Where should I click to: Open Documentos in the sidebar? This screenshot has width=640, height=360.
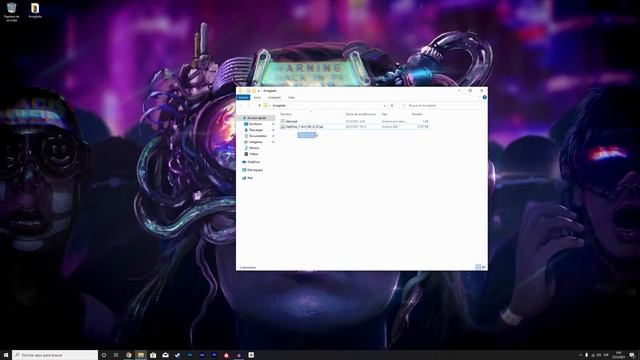pos(258,136)
